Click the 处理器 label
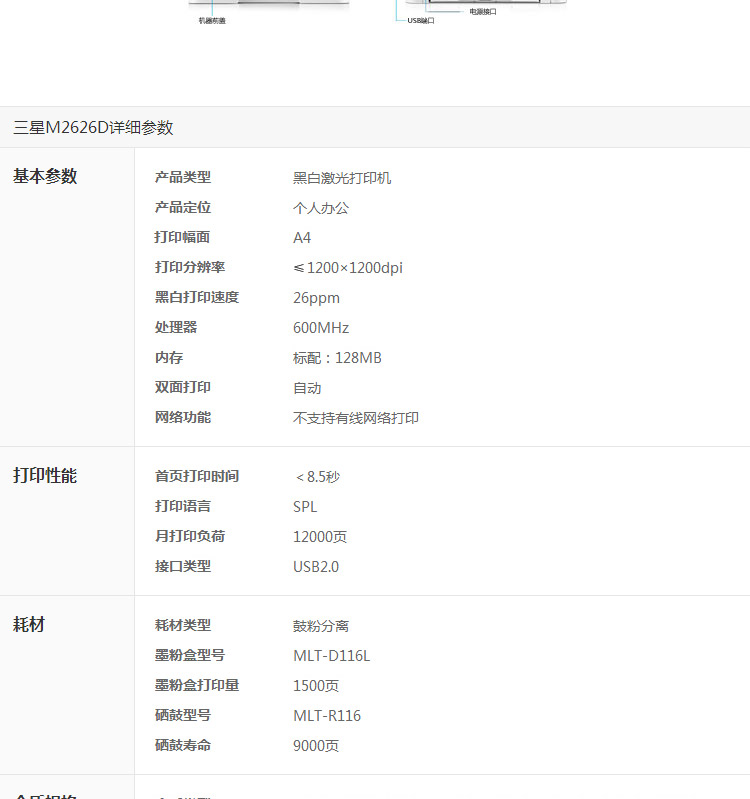Screen dimensions: 750x799 (x=176, y=327)
